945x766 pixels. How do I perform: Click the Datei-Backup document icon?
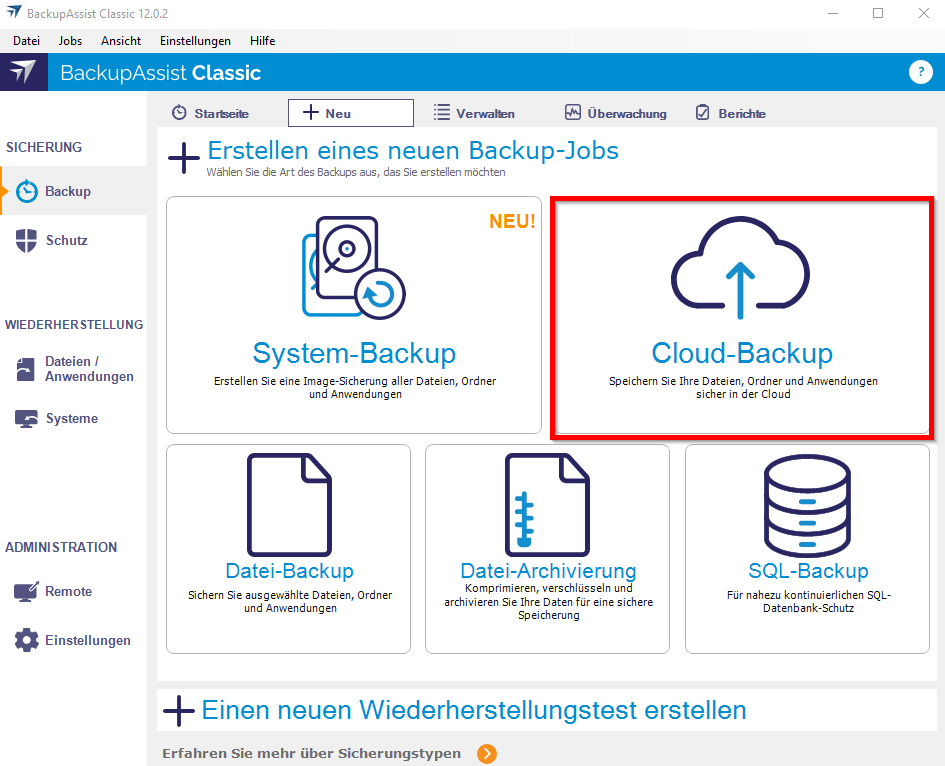click(x=289, y=503)
